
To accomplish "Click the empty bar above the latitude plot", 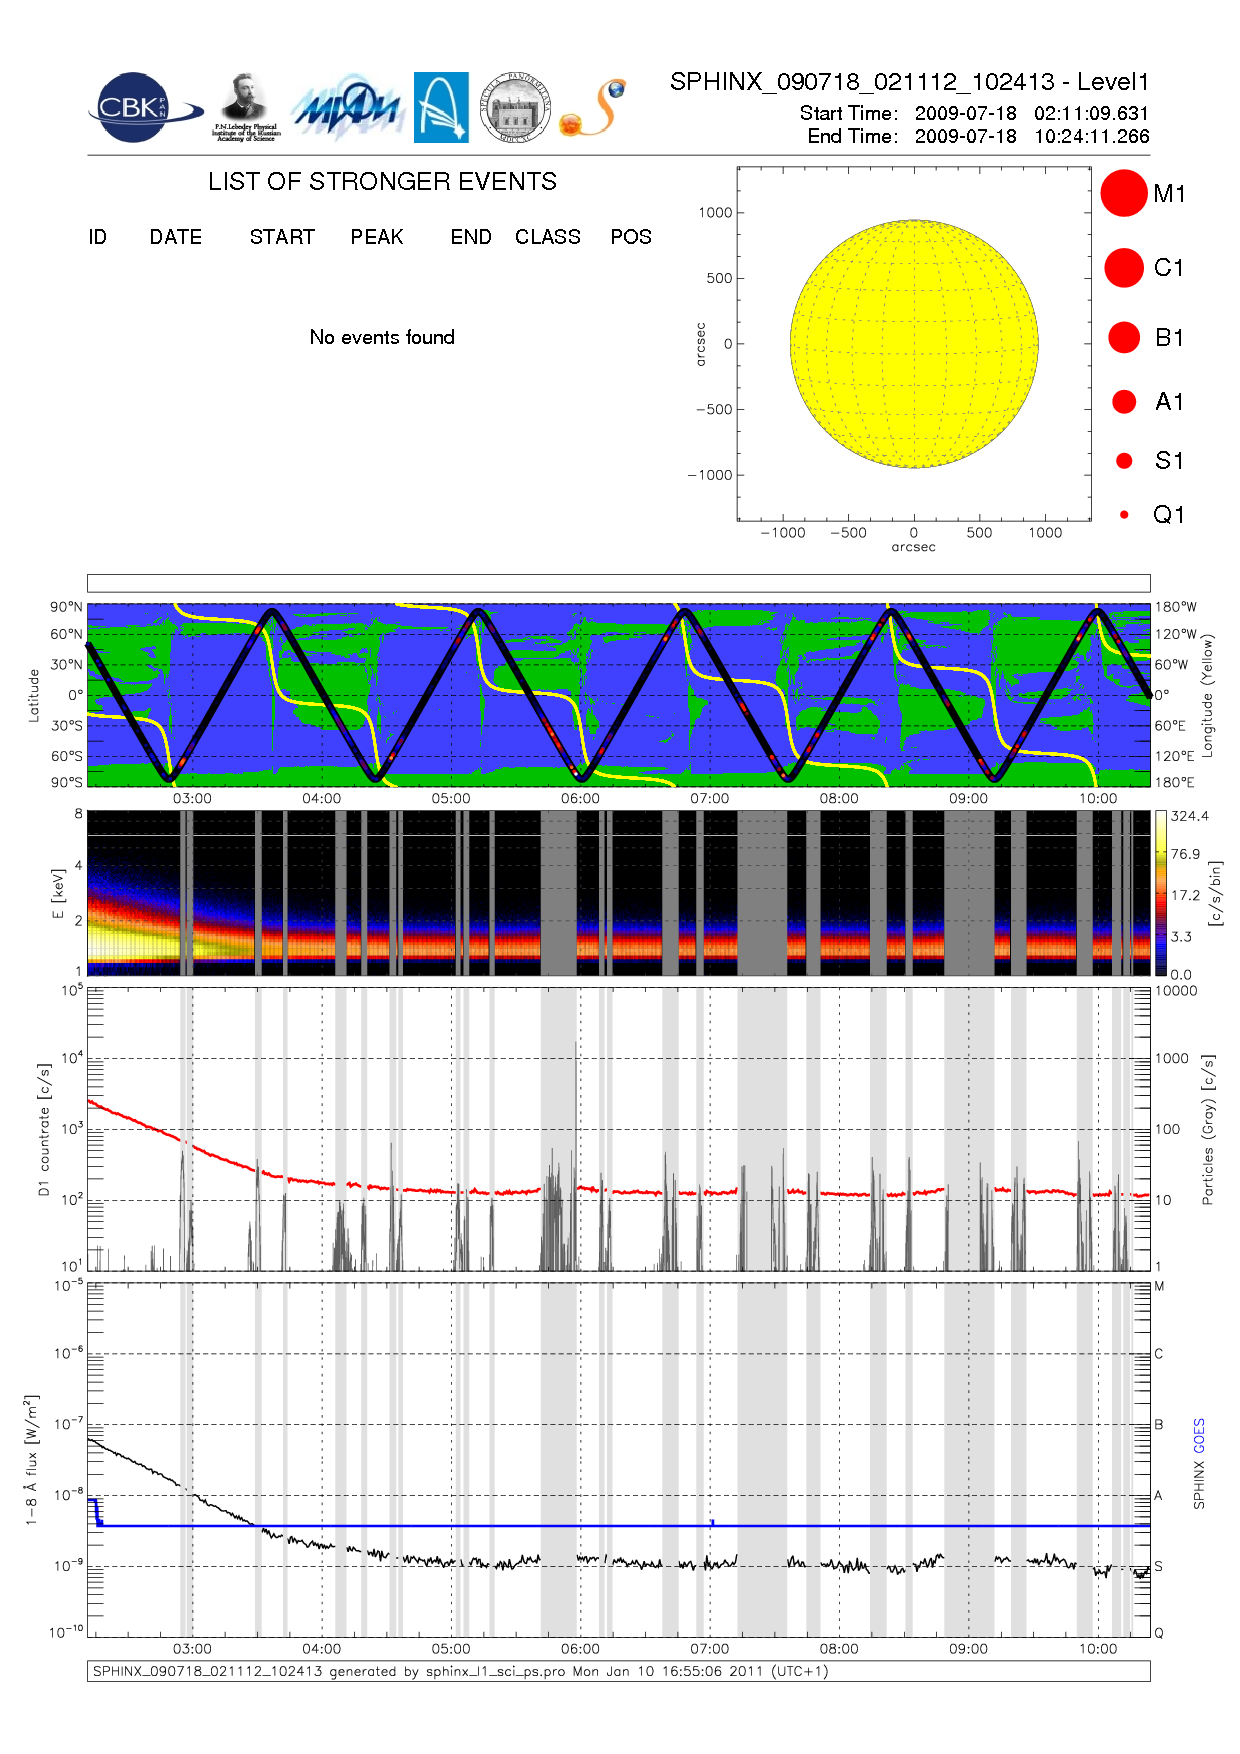I will point(618,583).
